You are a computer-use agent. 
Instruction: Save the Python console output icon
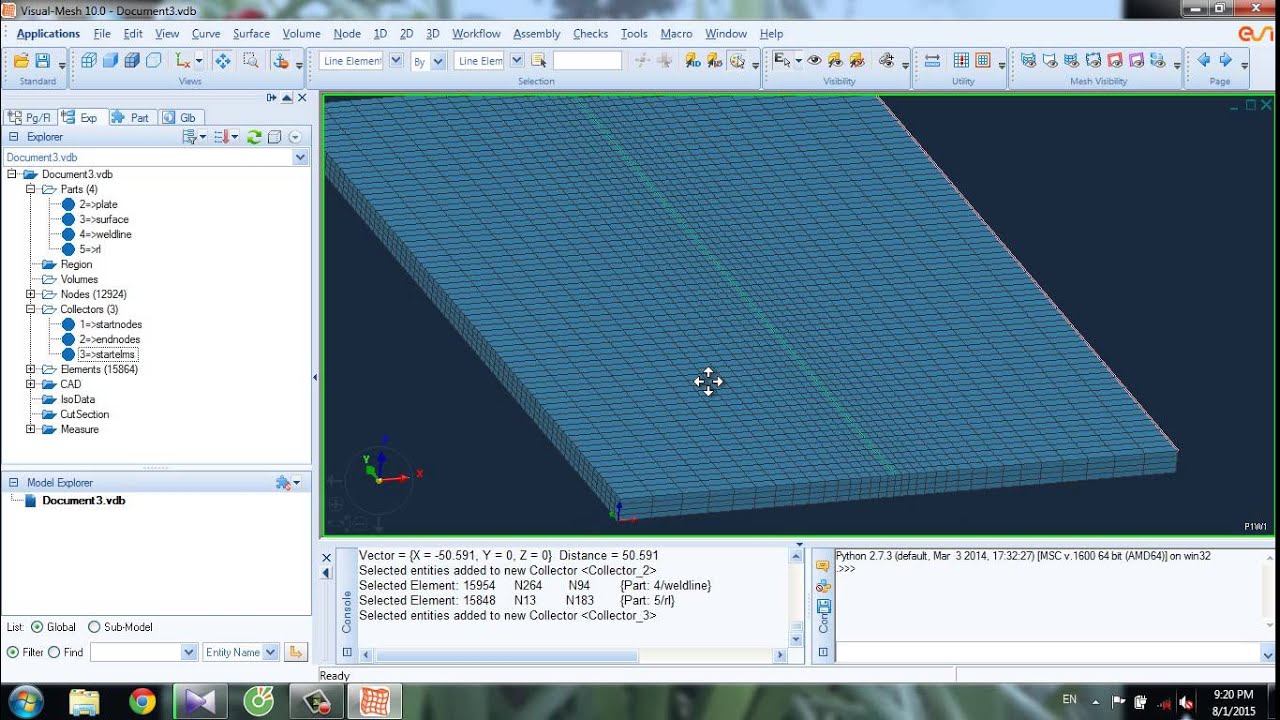(x=824, y=606)
